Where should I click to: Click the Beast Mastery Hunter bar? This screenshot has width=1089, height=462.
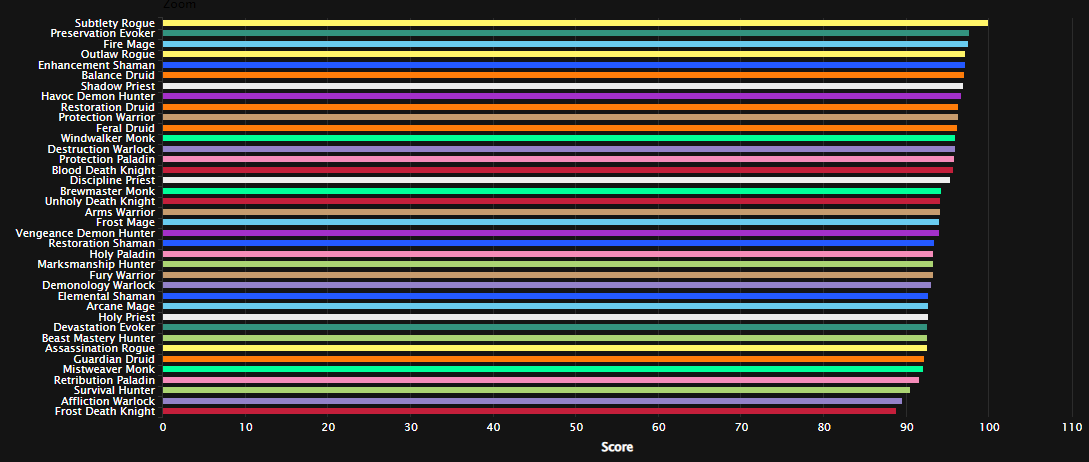click(544, 338)
